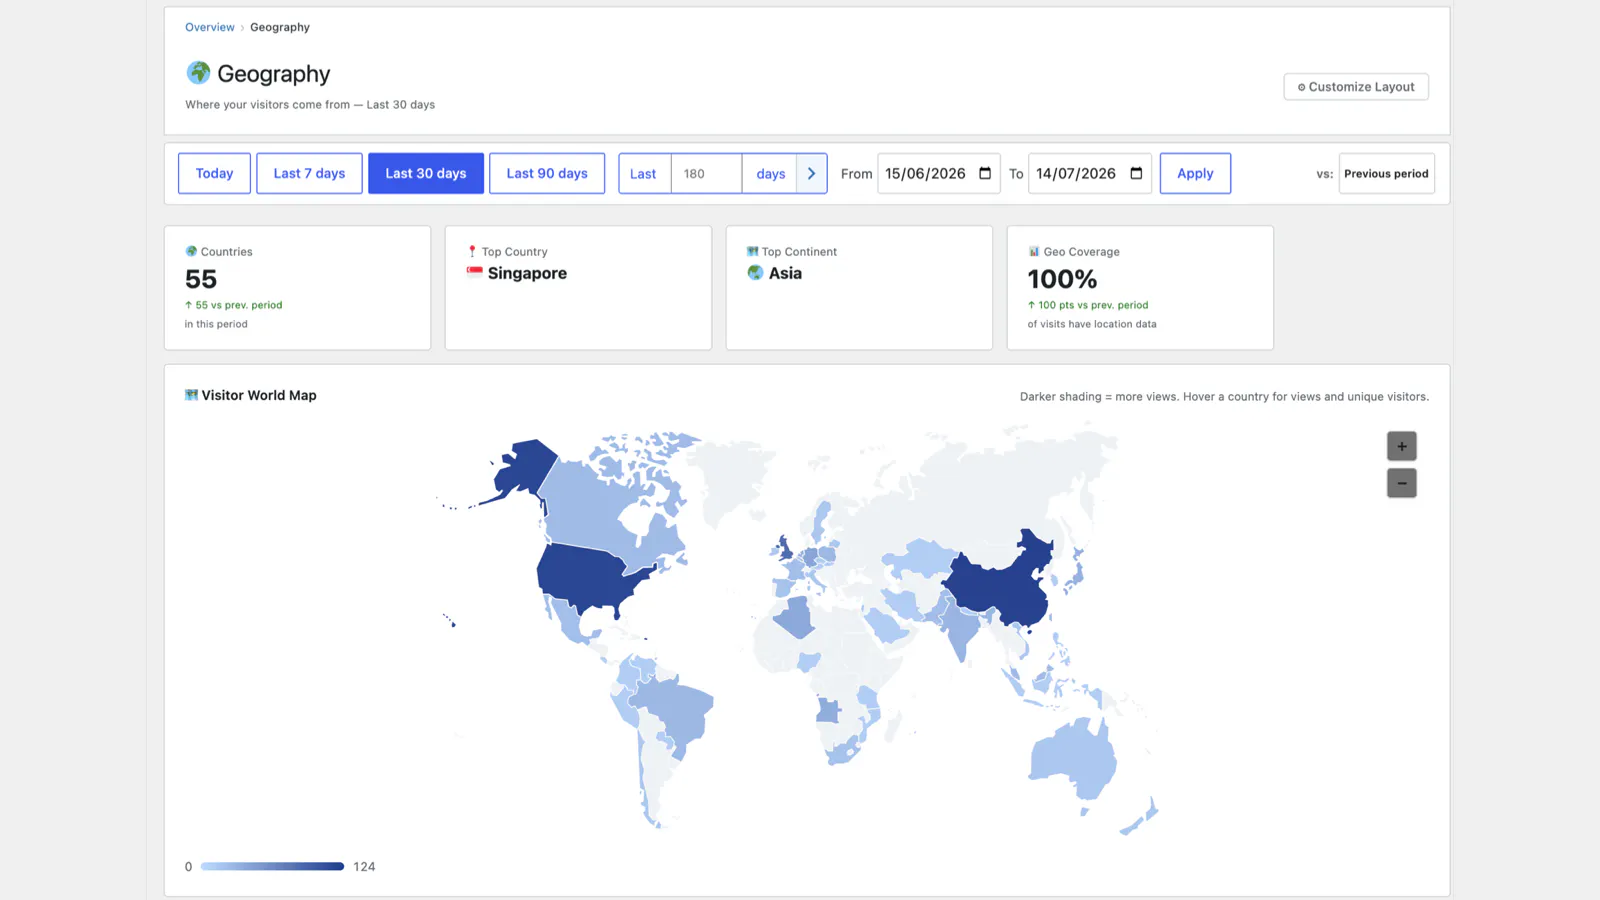Click the Apply button
The image size is (1600, 900).
click(1195, 173)
